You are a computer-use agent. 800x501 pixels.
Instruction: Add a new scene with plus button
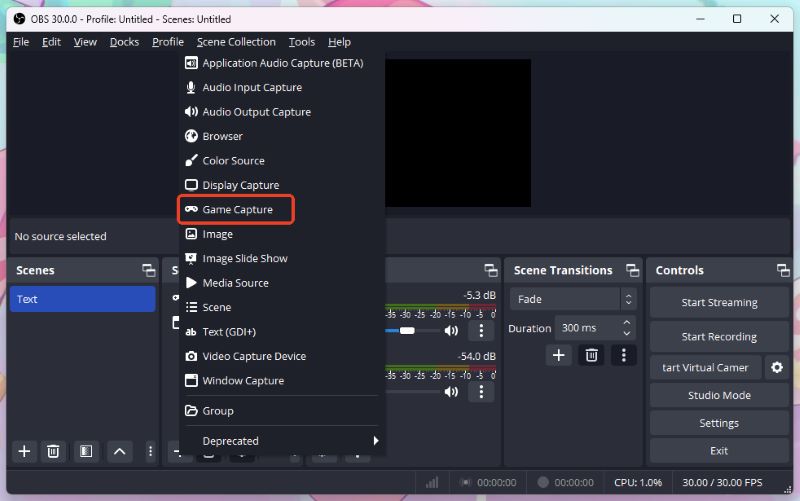tap(24, 452)
